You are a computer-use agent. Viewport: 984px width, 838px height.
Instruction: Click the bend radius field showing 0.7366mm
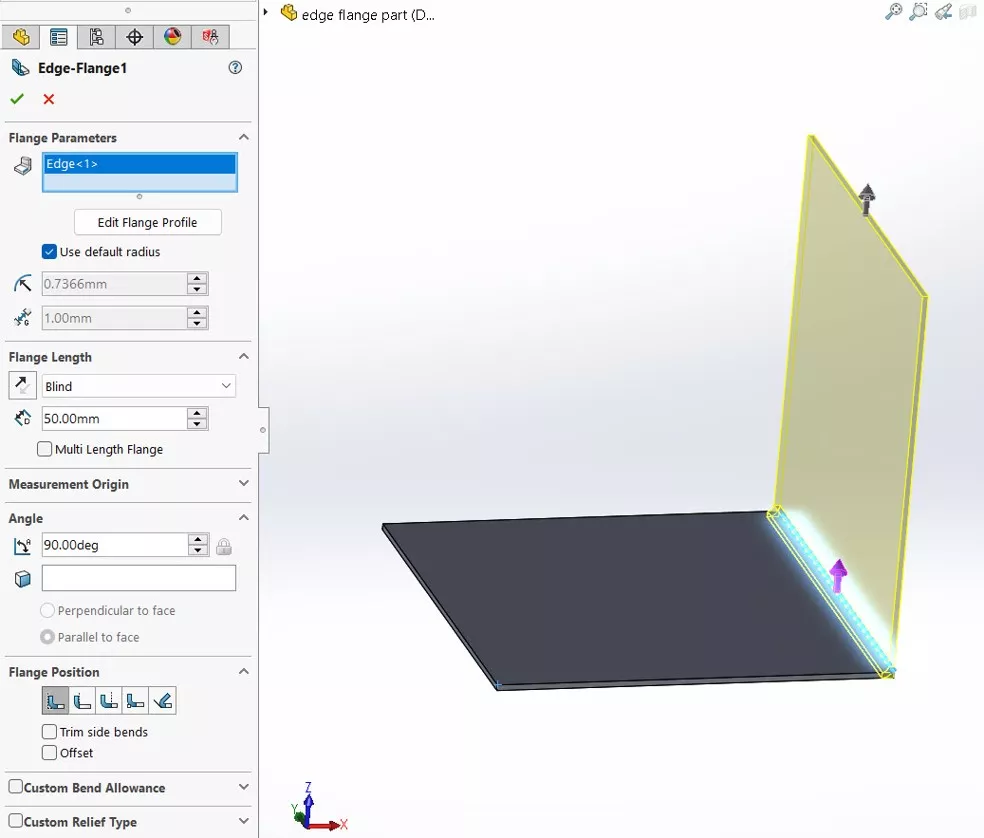click(114, 284)
